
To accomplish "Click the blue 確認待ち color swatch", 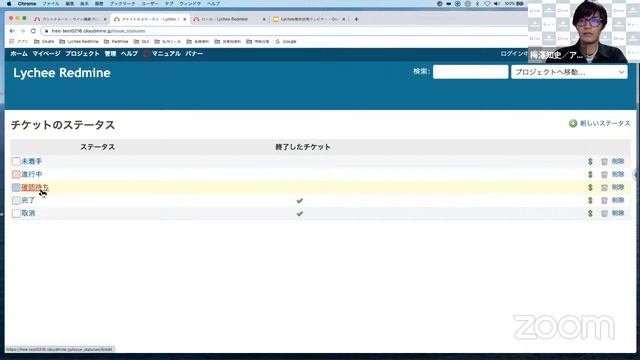I will [x=16, y=187].
